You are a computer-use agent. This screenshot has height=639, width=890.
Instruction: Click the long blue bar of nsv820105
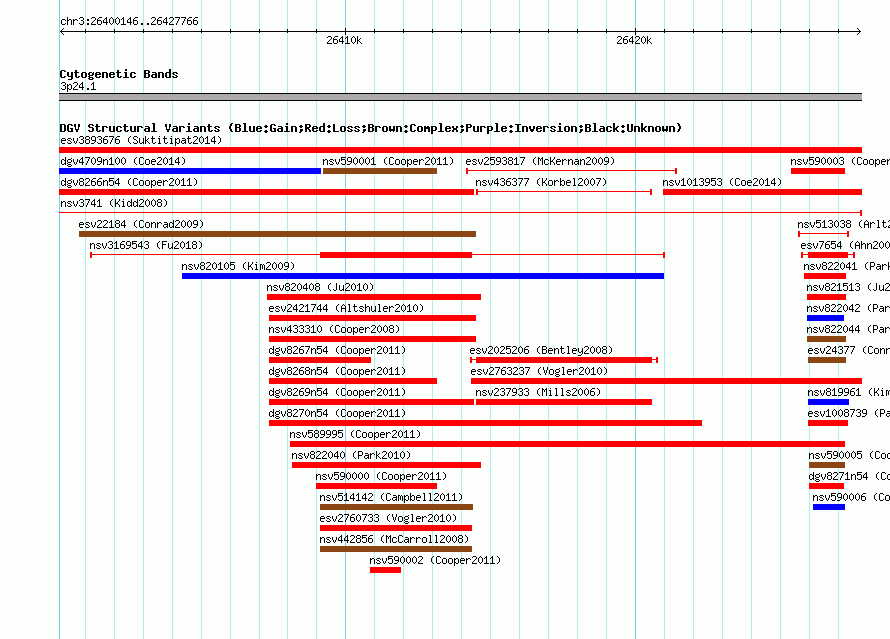coord(423,276)
